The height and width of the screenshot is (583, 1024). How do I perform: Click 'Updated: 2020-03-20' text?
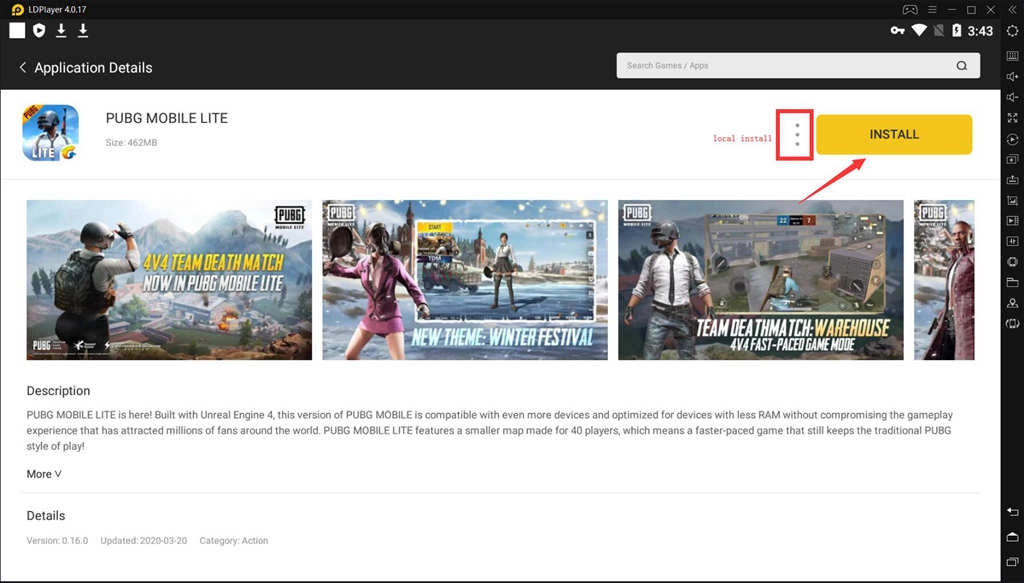click(x=144, y=541)
